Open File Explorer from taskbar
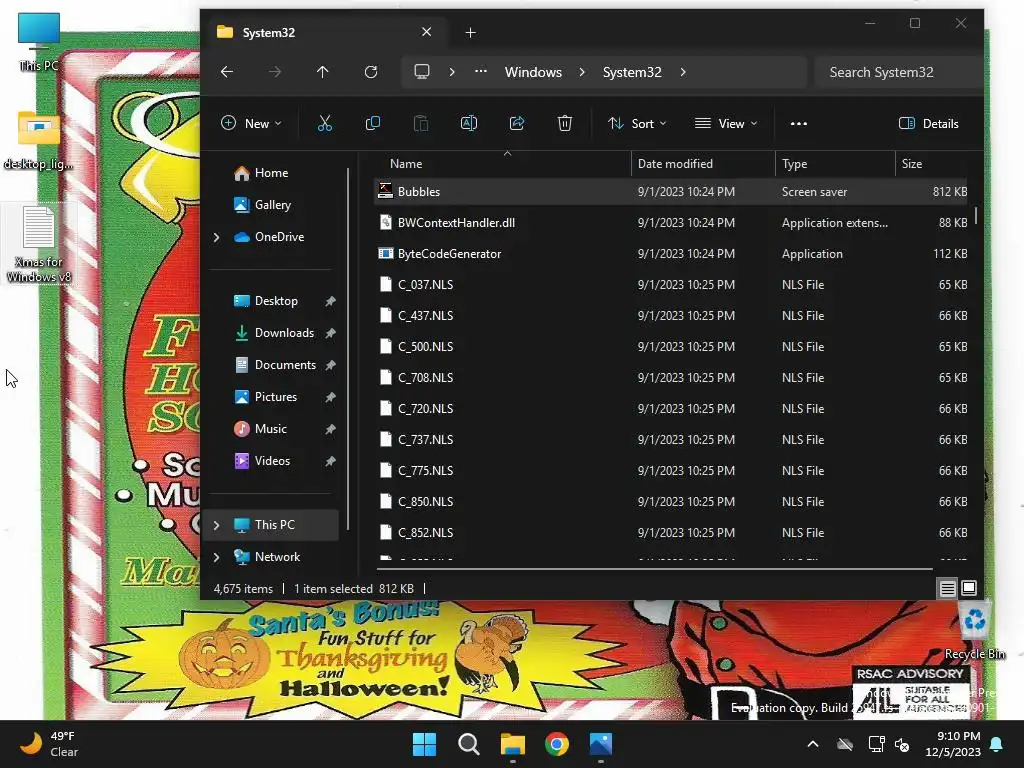 pos(513,744)
